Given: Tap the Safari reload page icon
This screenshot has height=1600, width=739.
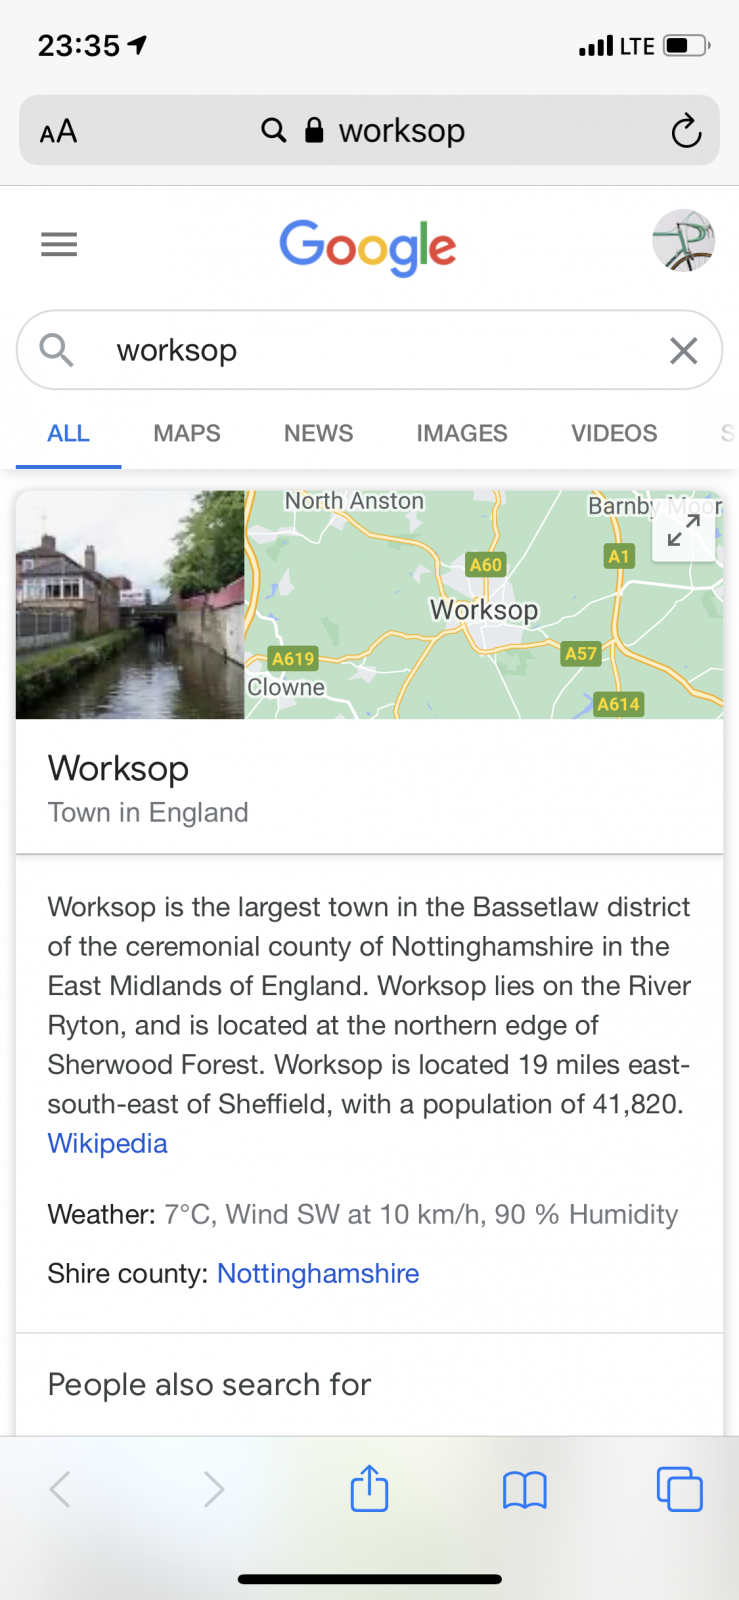Looking at the screenshot, I should pos(686,131).
